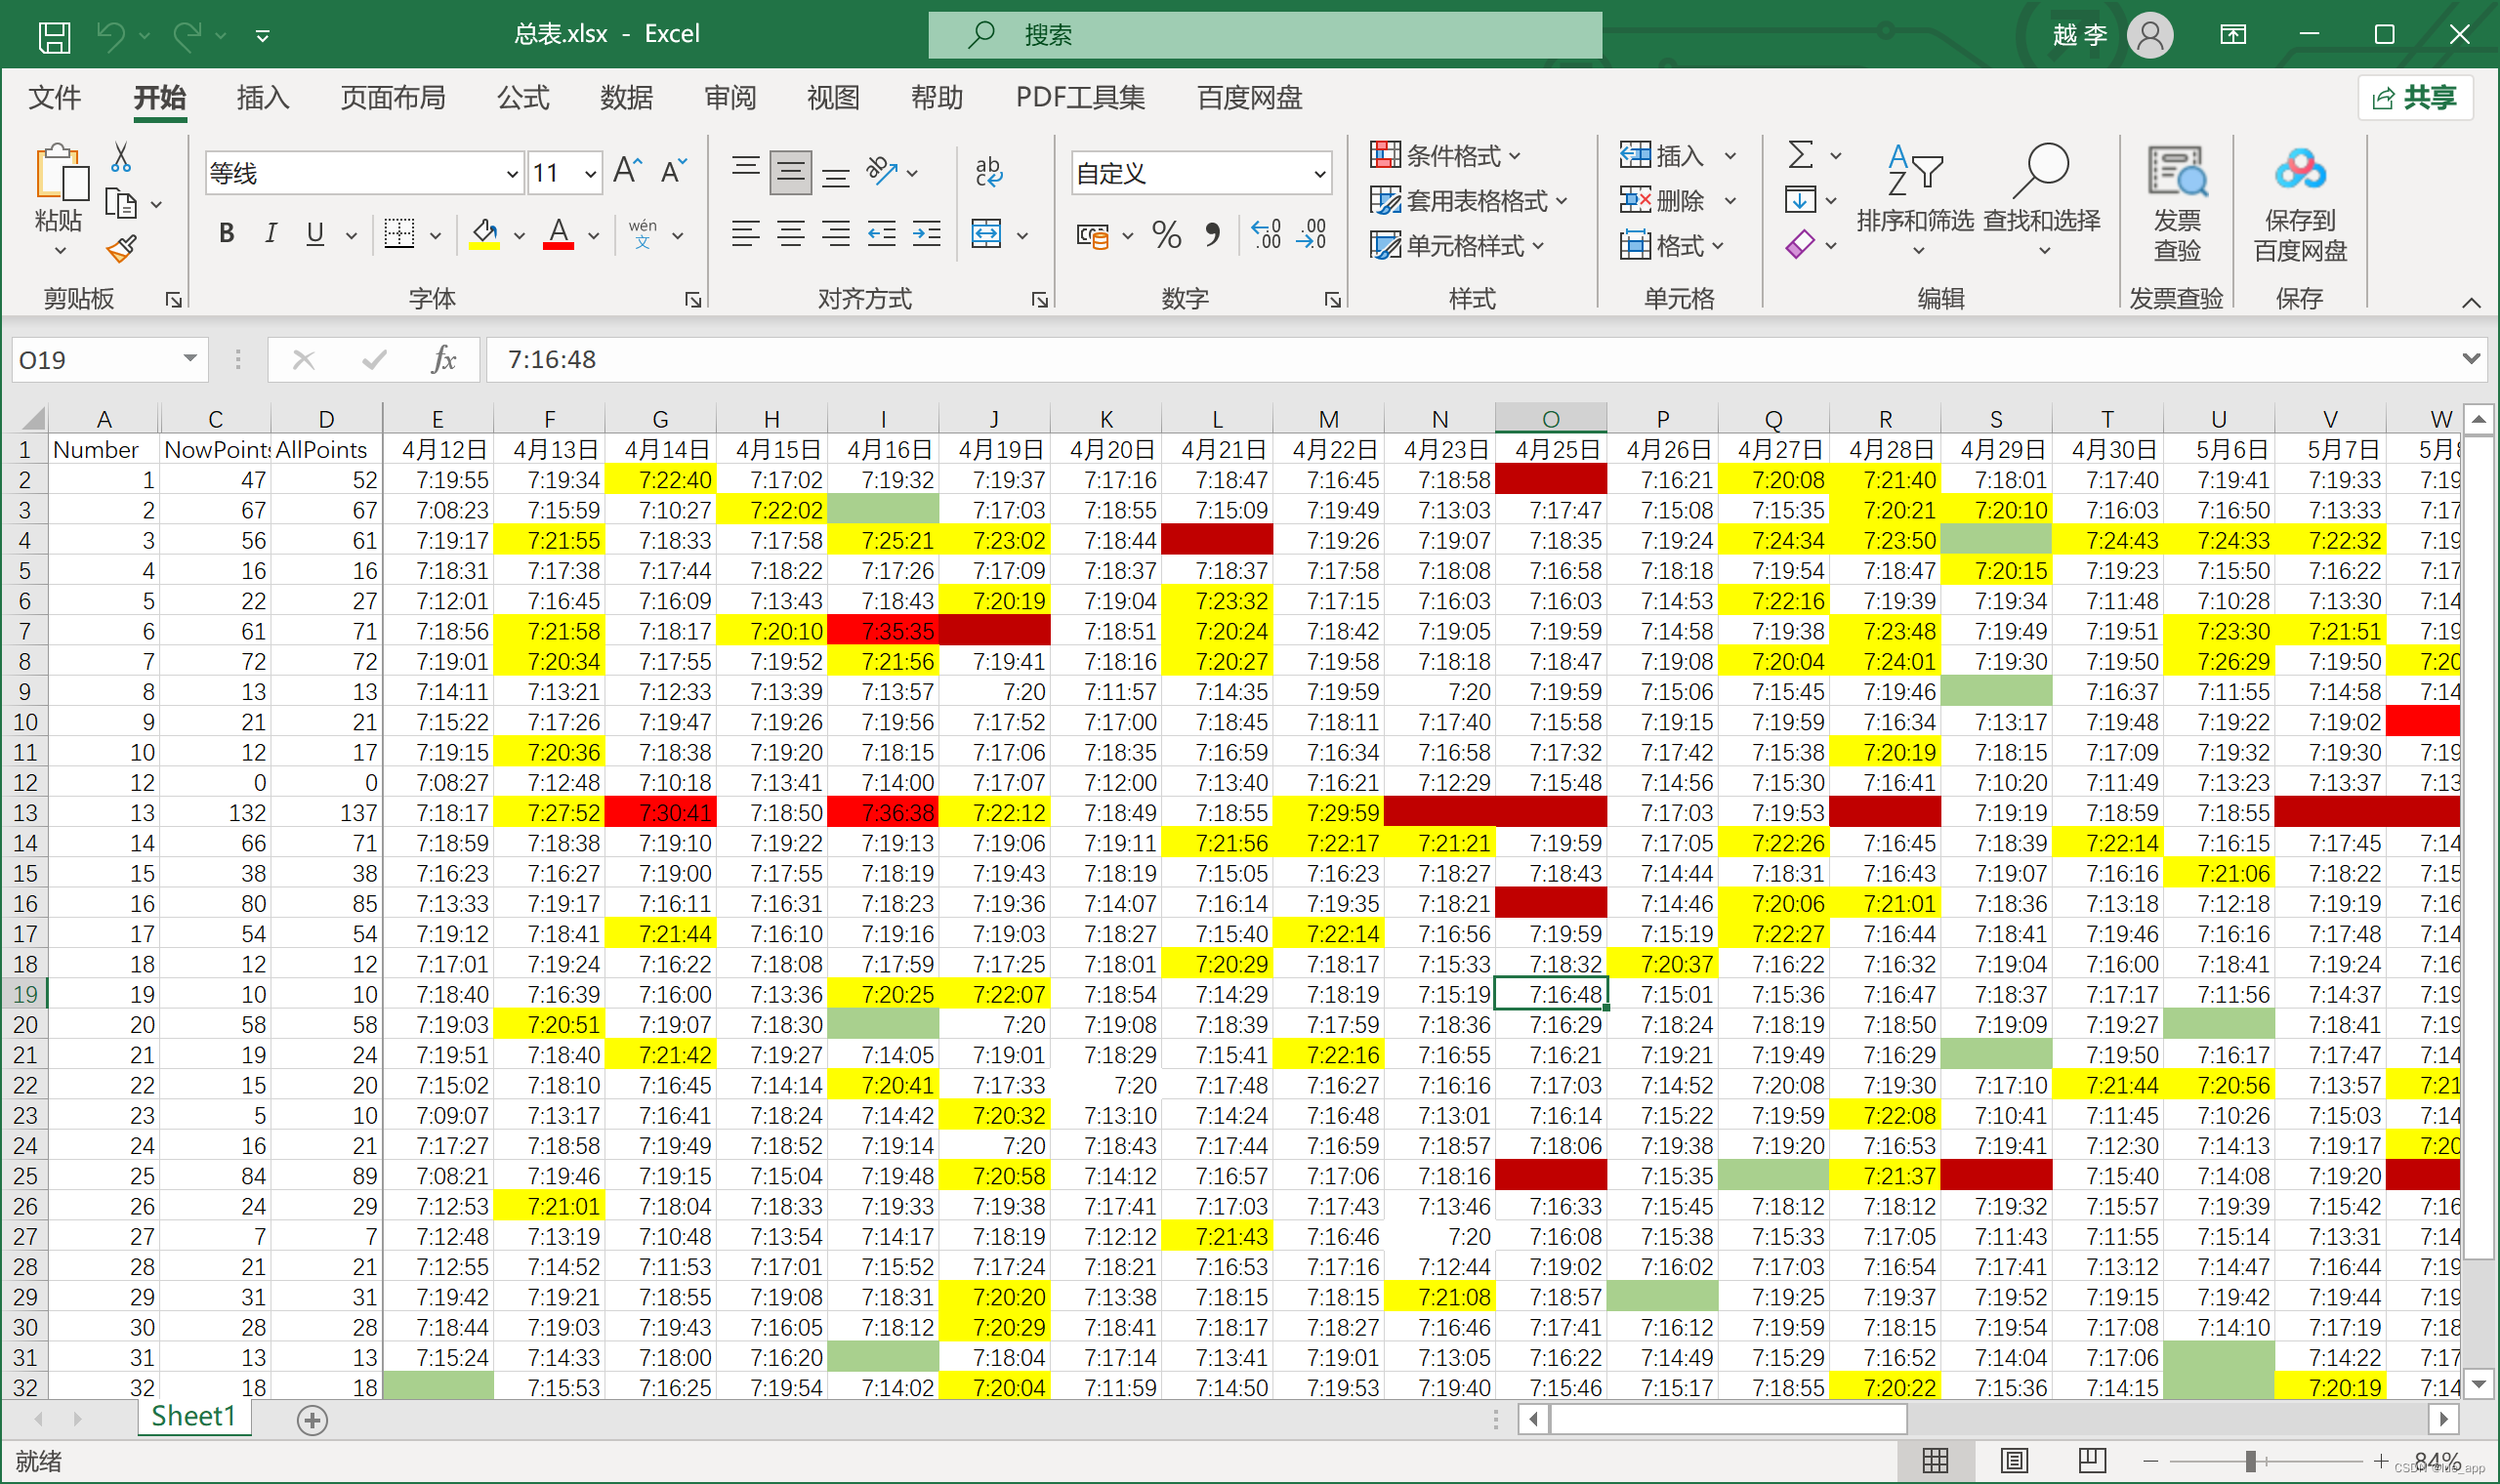Toggle Italic formatting

[270, 234]
